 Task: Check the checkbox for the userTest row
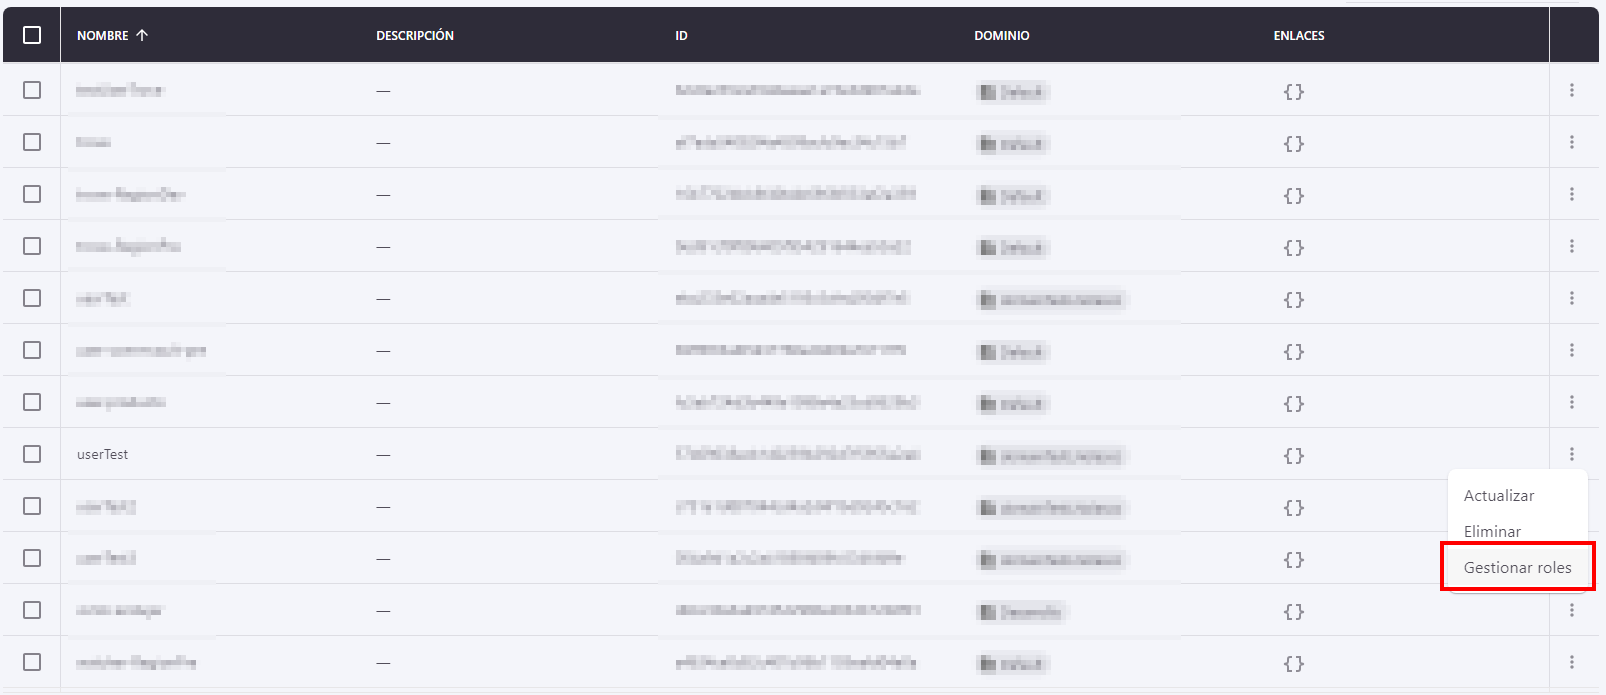pos(32,454)
